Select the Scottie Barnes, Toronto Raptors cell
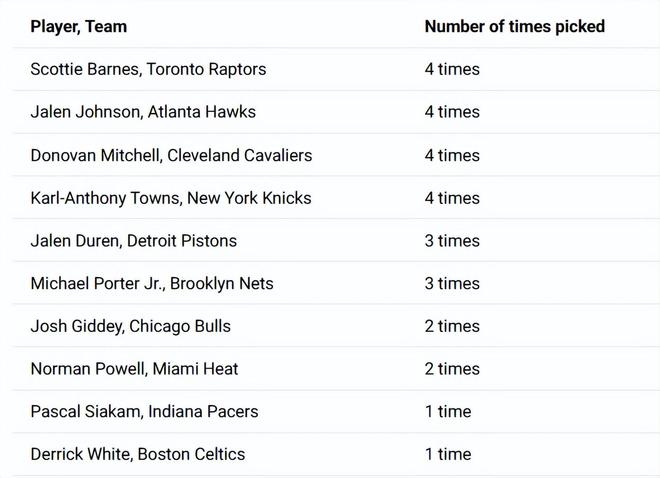Screen dimensions: 660x478 click(148, 70)
